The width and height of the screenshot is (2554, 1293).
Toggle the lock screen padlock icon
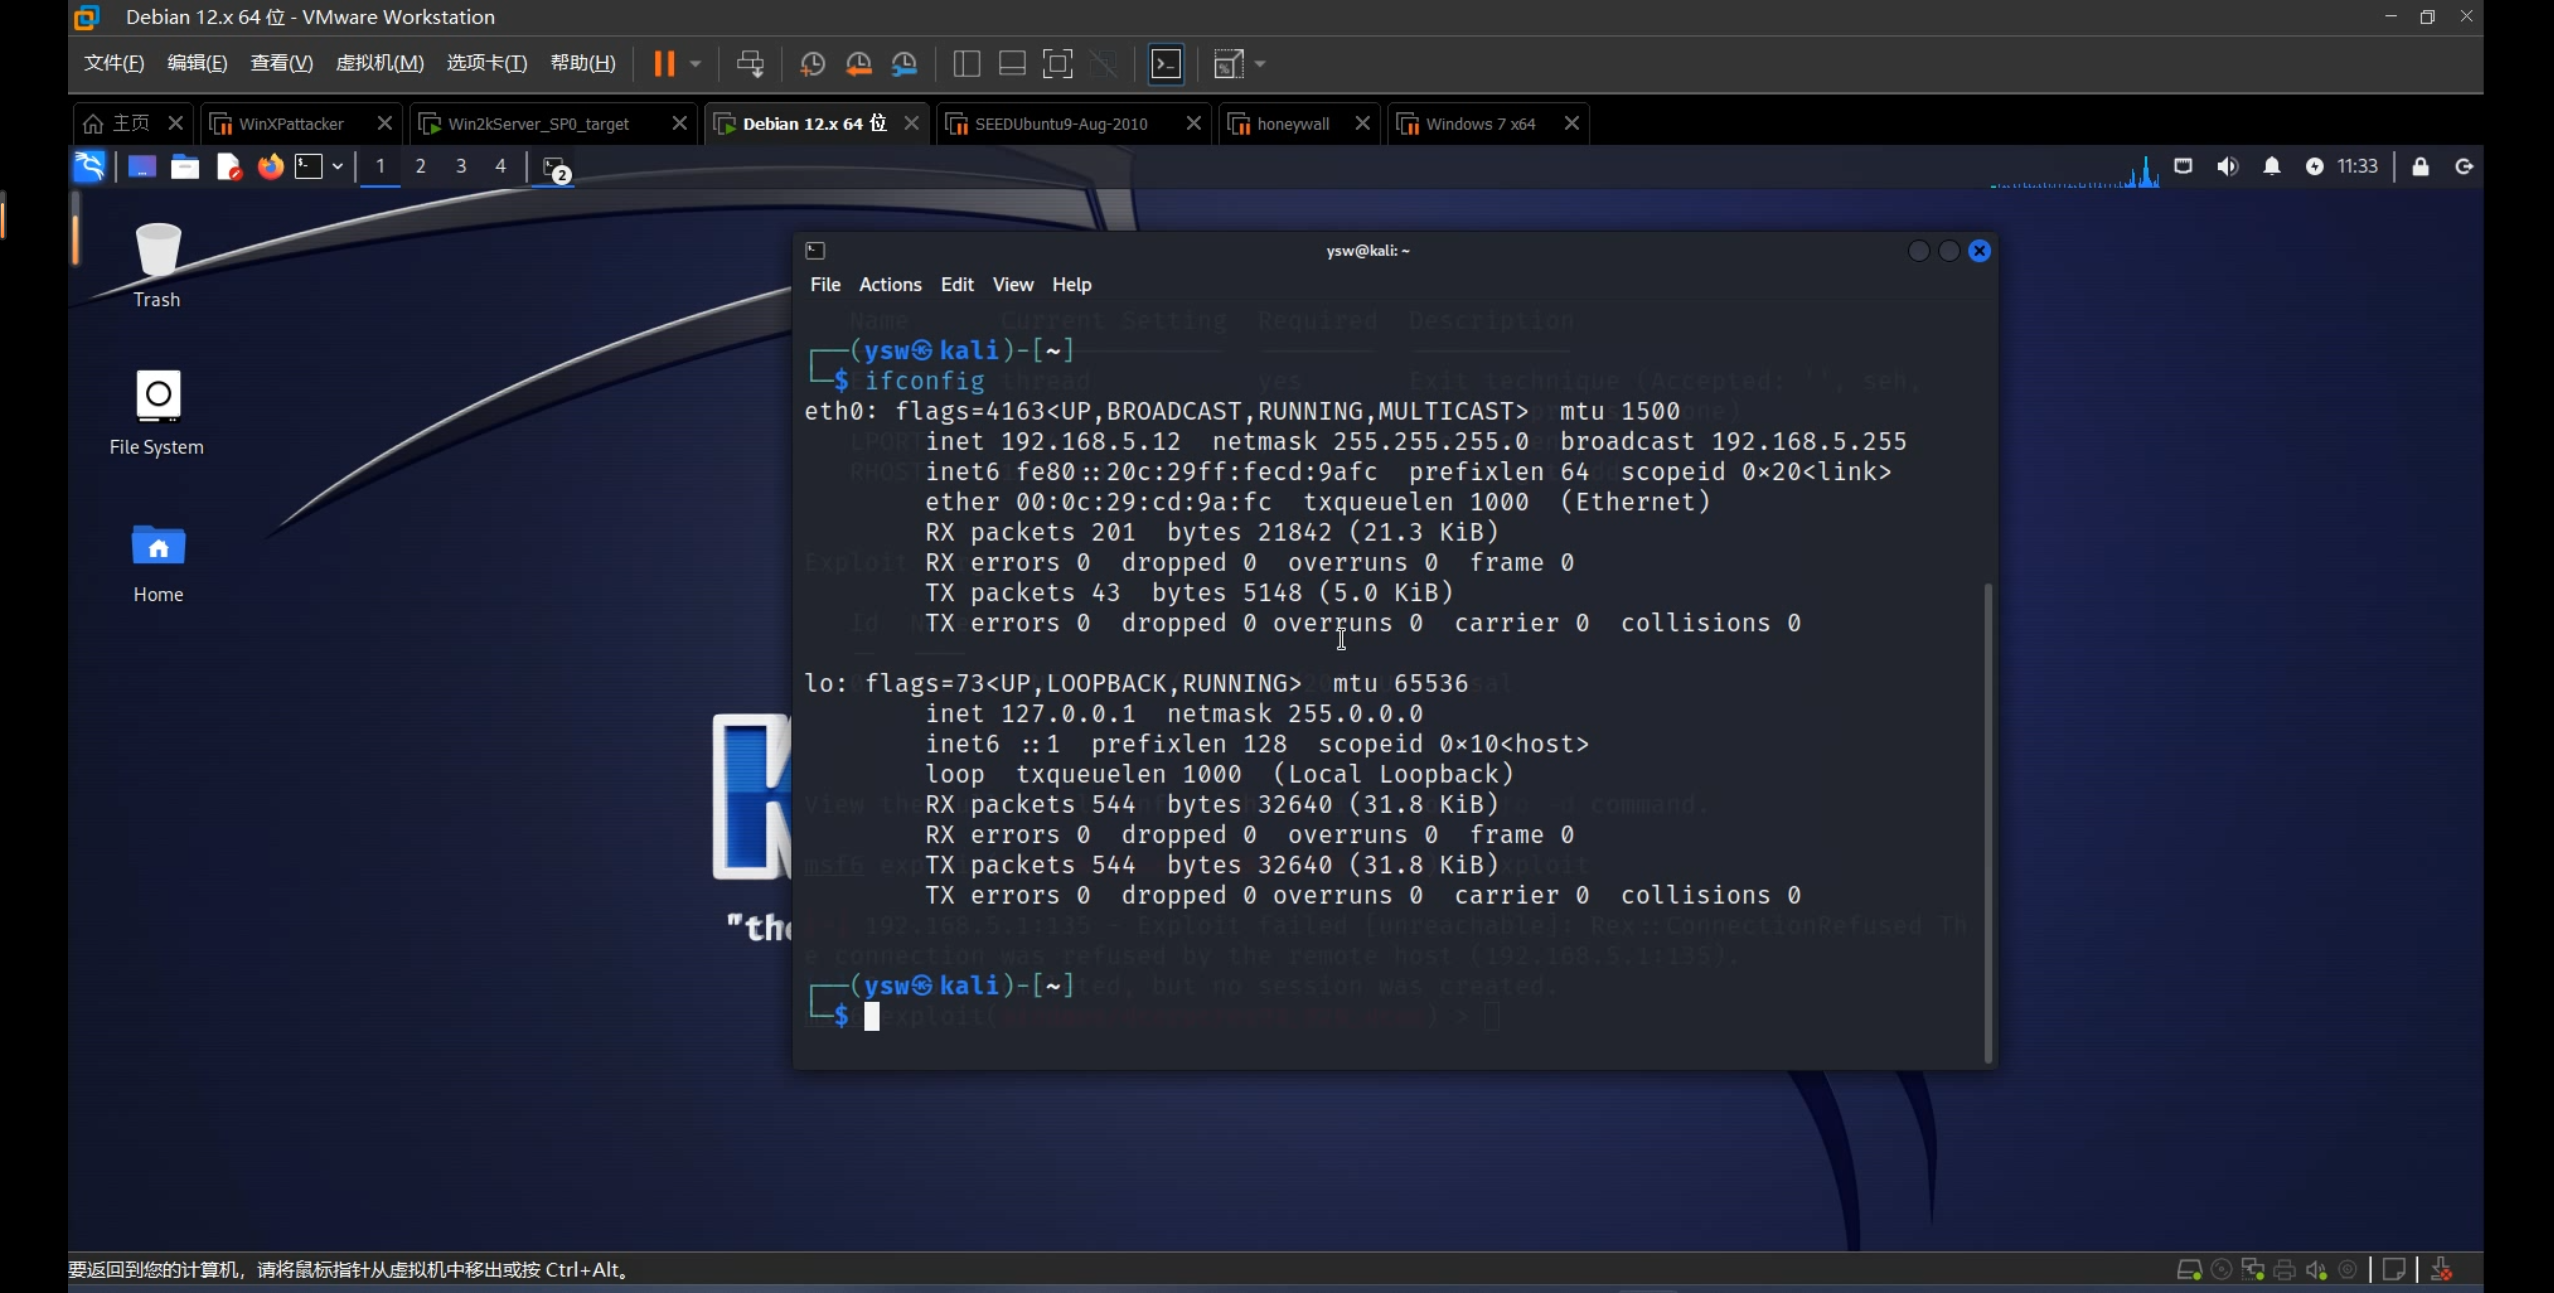pos(2420,166)
